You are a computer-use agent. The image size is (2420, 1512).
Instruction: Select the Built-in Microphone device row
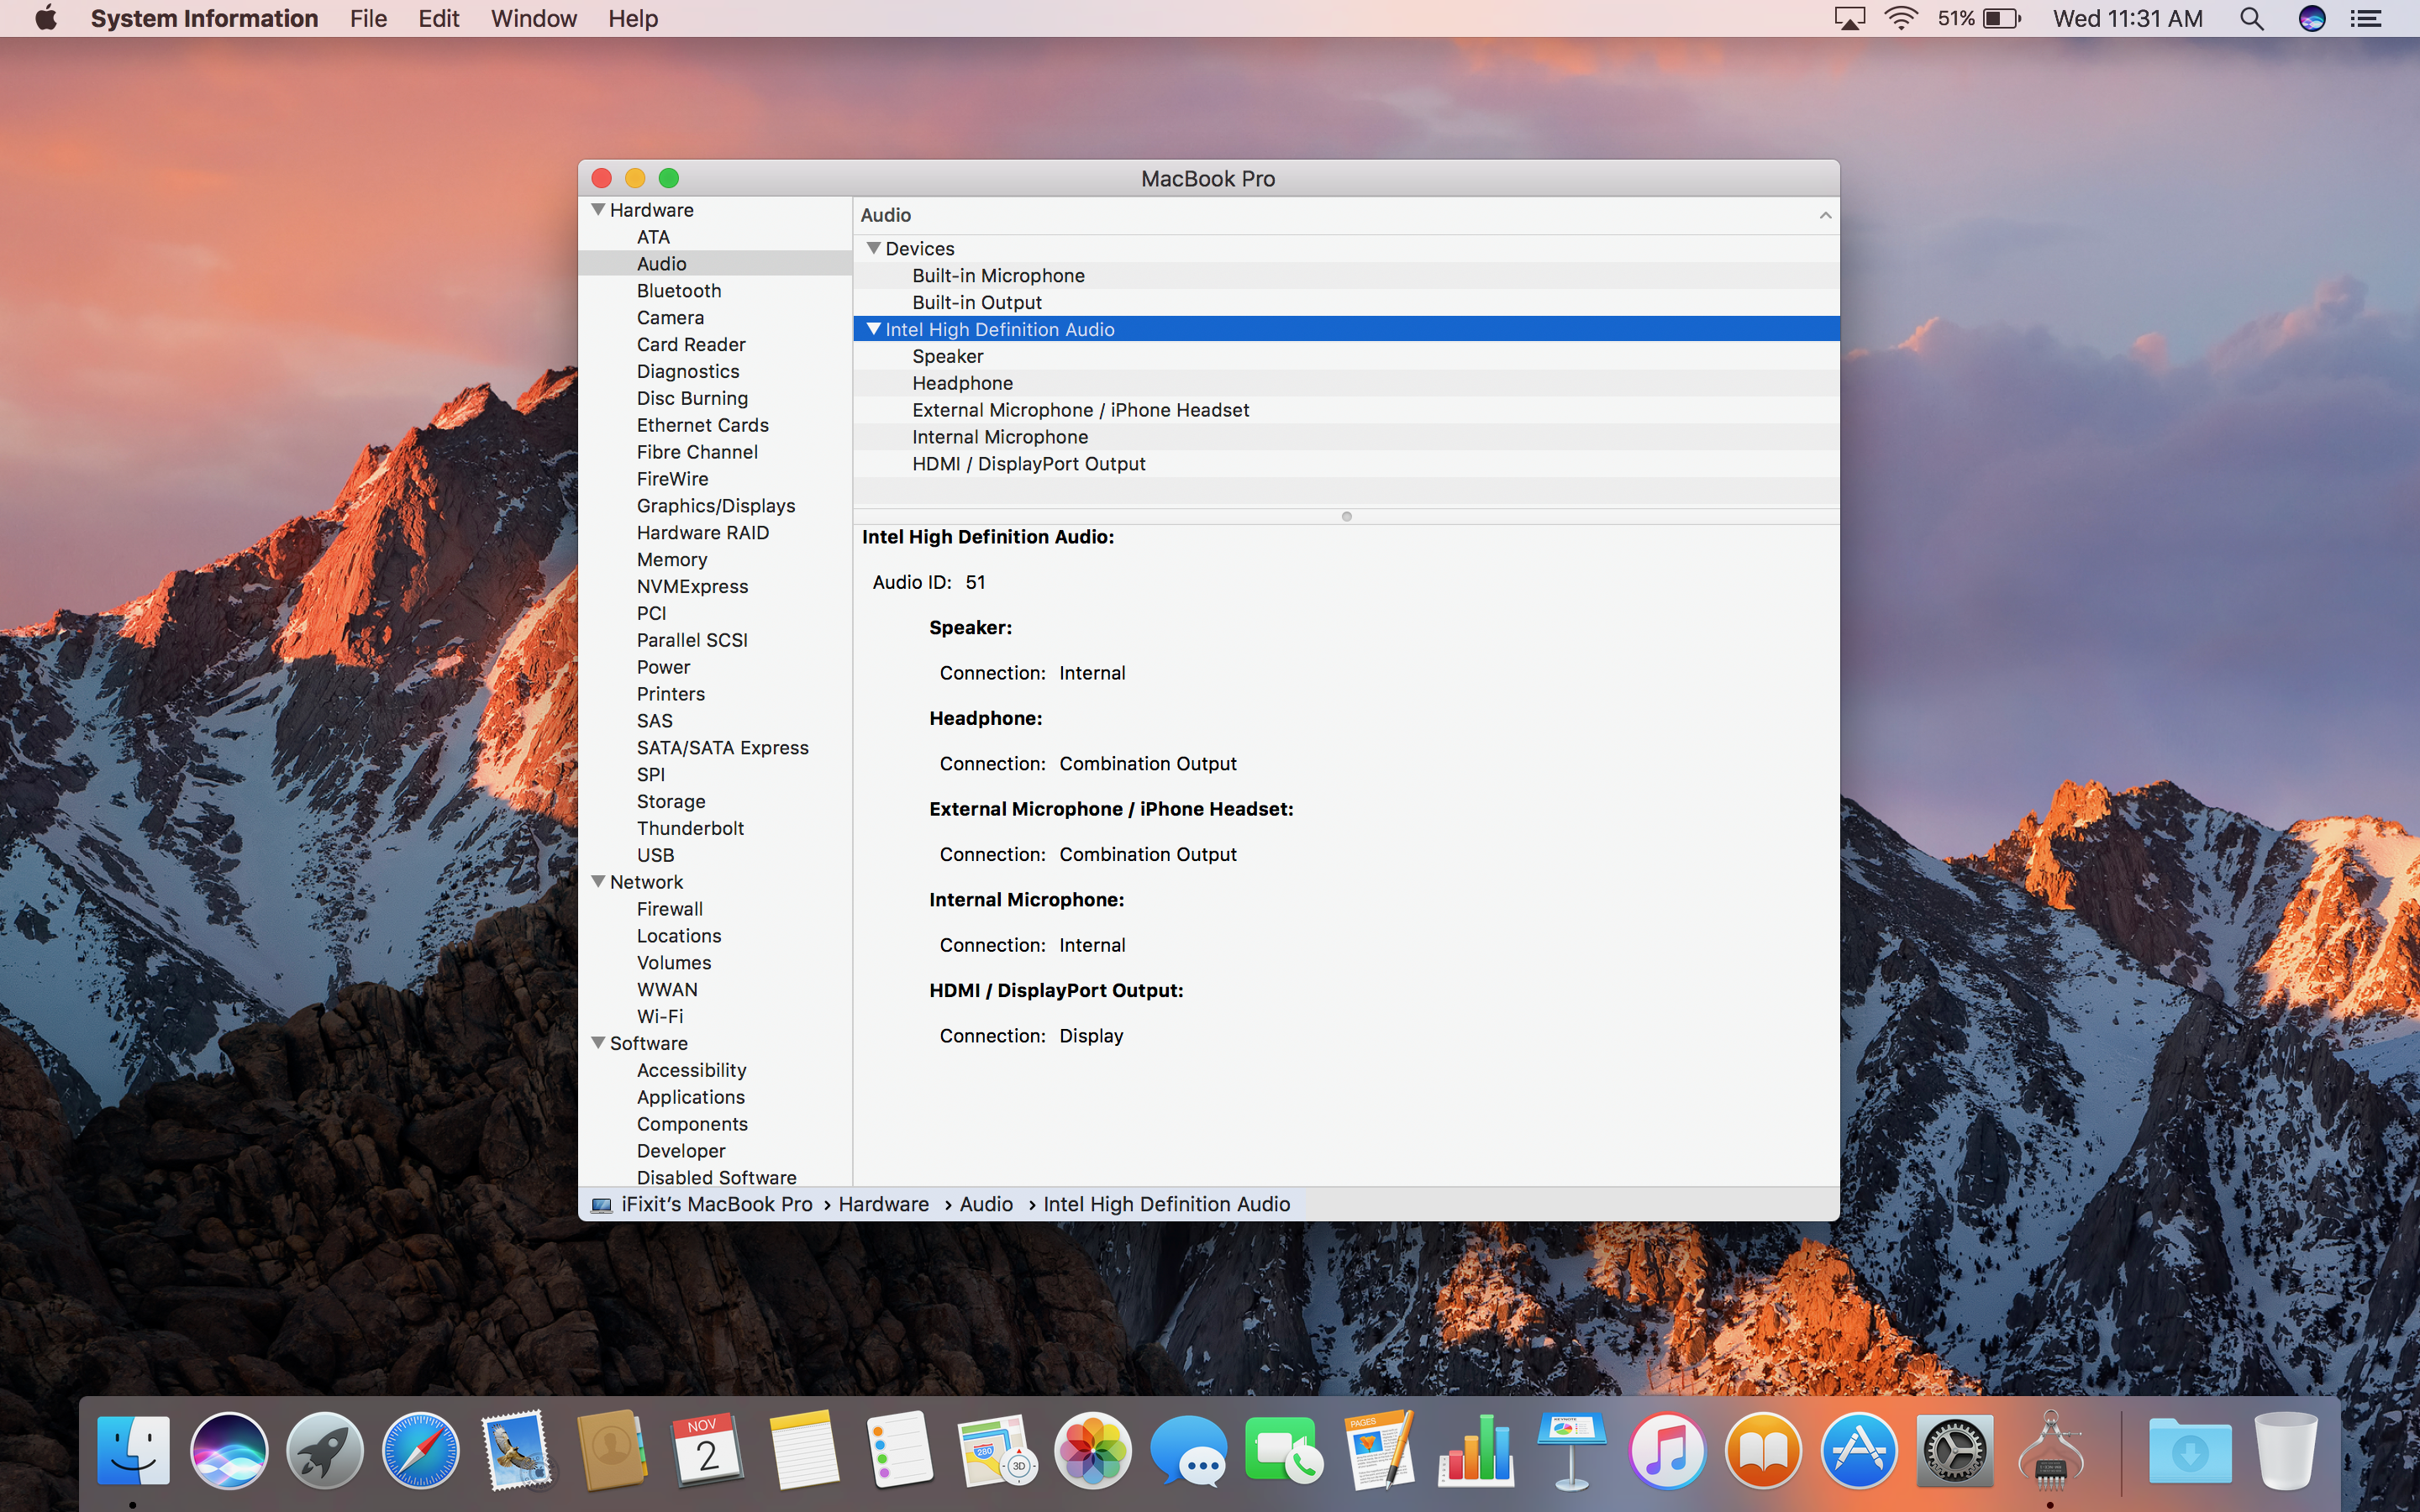(1346, 275)
